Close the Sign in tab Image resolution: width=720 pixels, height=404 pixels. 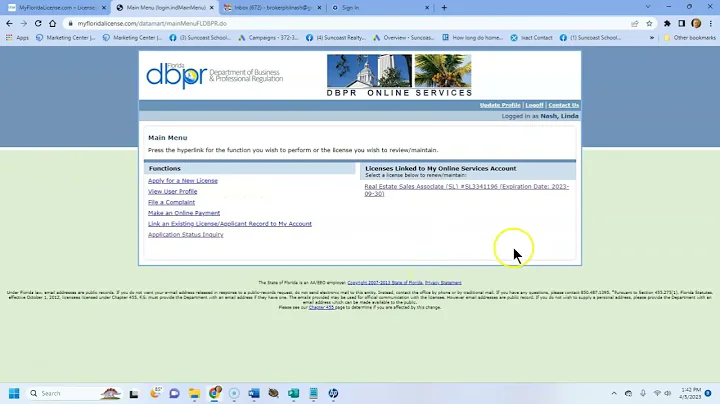[427, 7]
